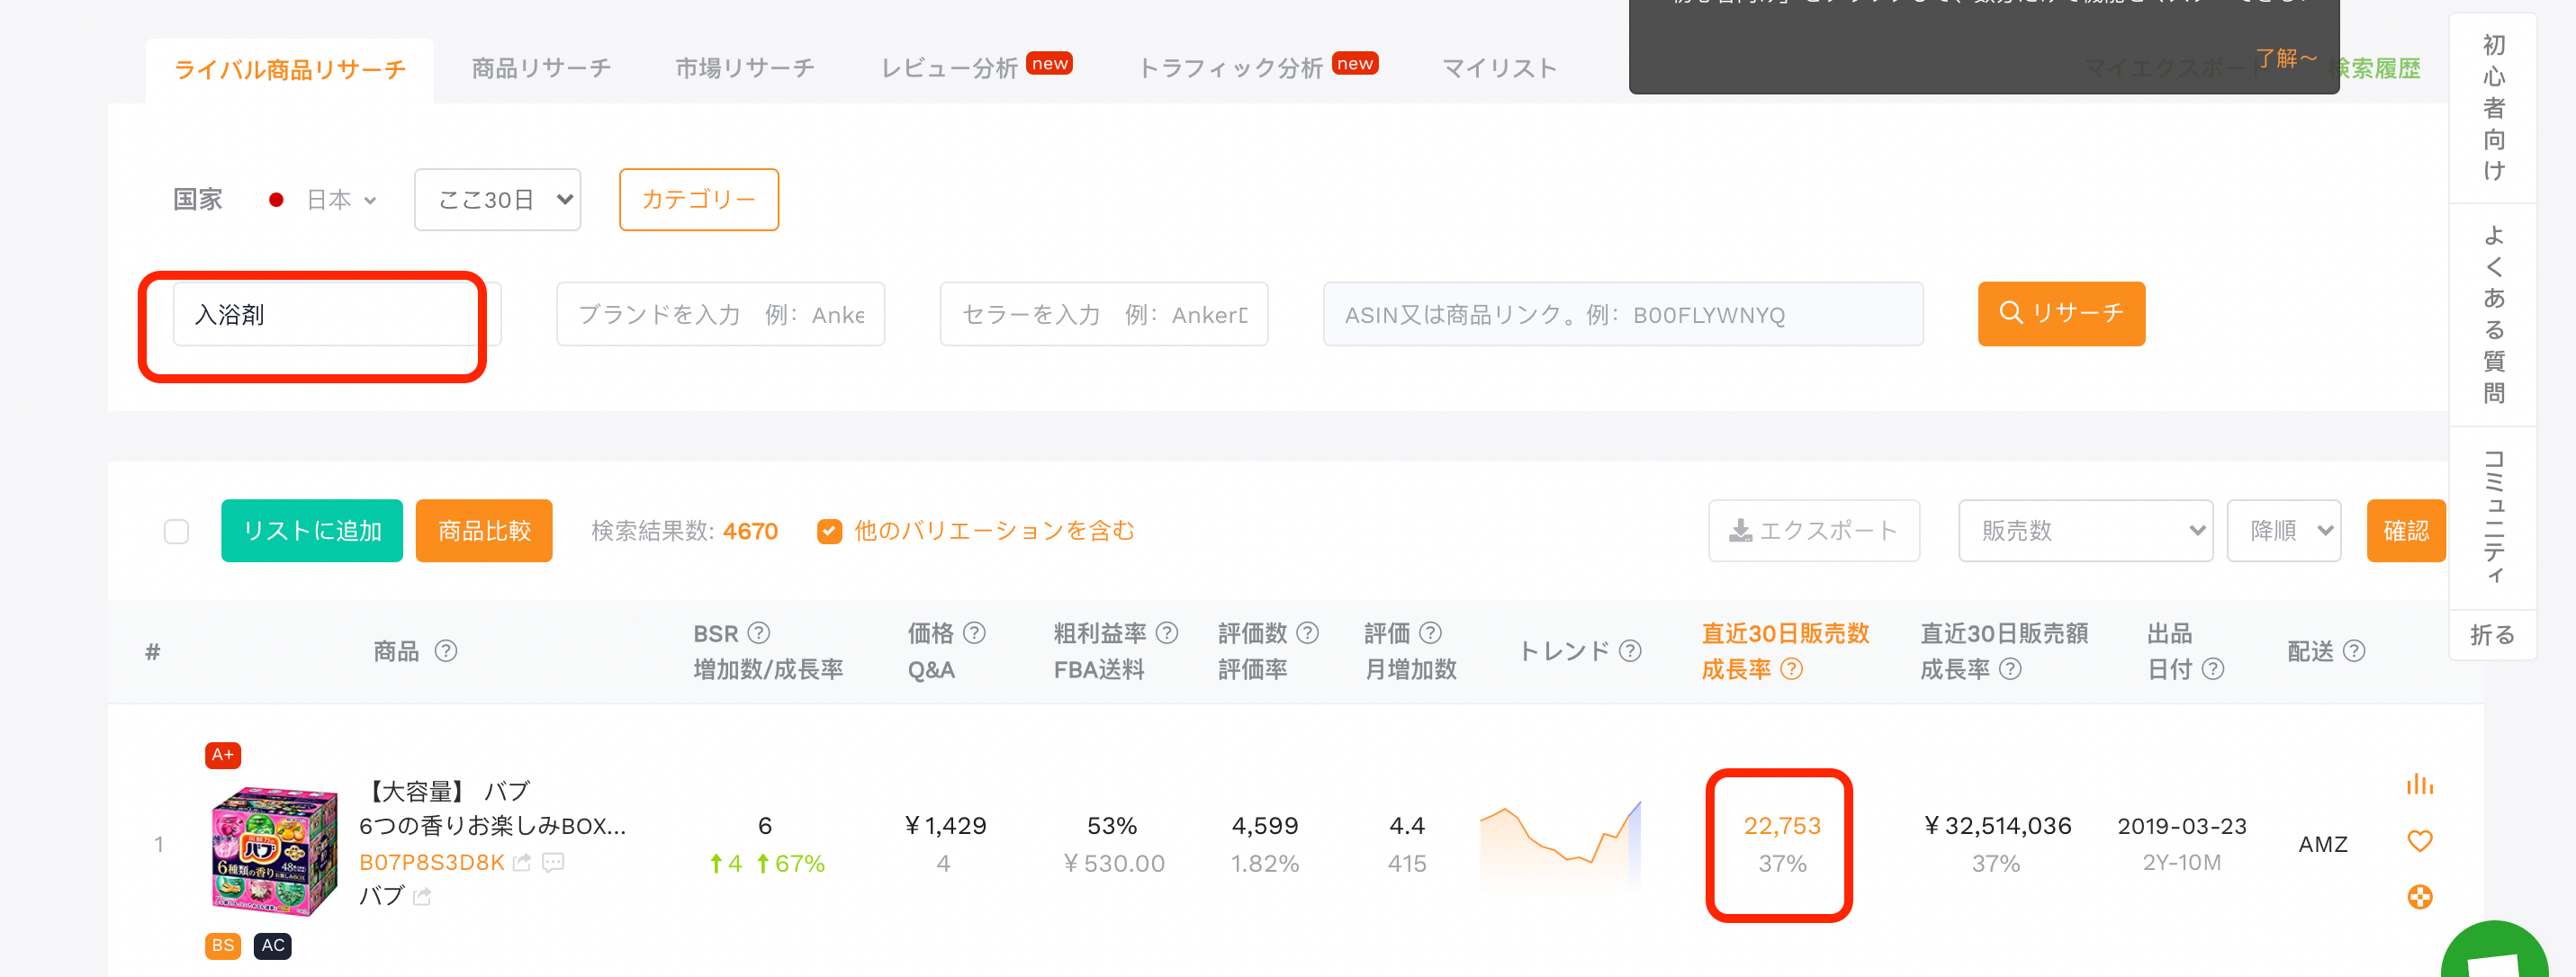Click the share icon next to ASIN B07P8S3D8K
Viewport: 2576px width, 977px height.
click(x=521, y=862)
